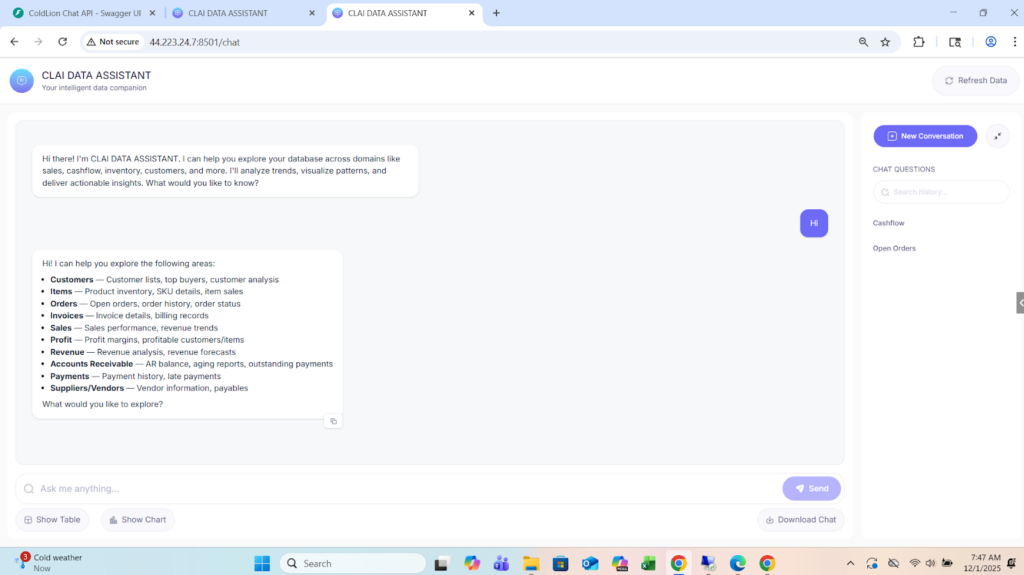Viewport: 1024px width, 575px height.
Task: Open the Chrome profile avatar icon
Action: point(990,42)
